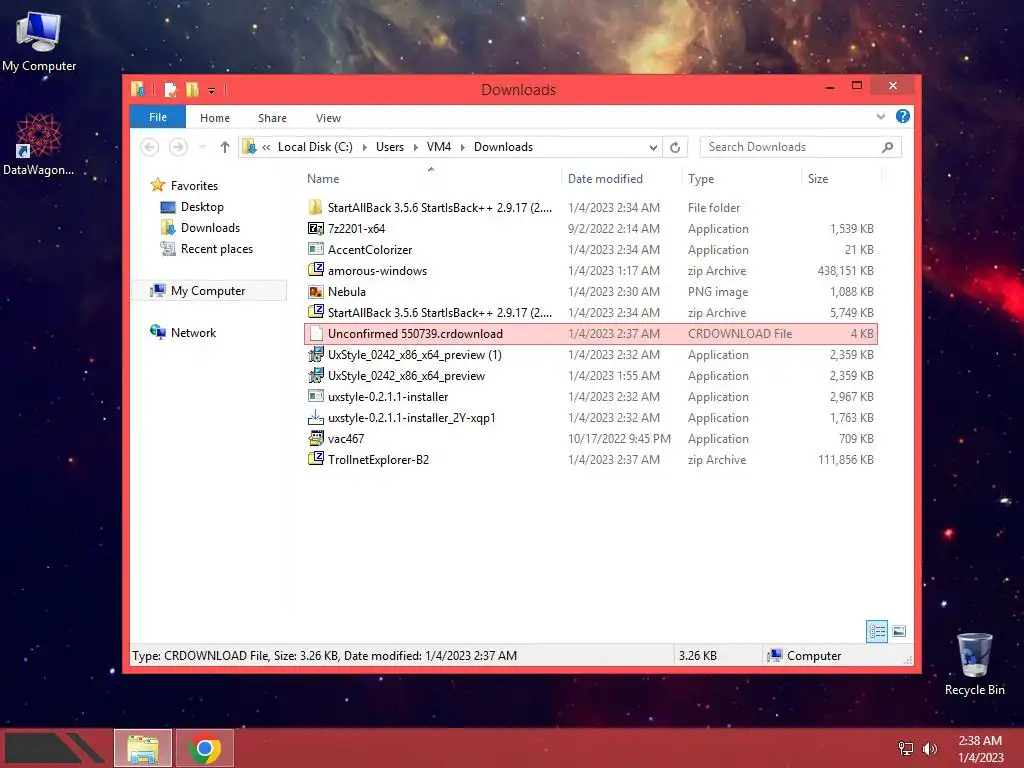
Task: Select the StartAllBack folder icon
Action: click(x=315, y=208)
